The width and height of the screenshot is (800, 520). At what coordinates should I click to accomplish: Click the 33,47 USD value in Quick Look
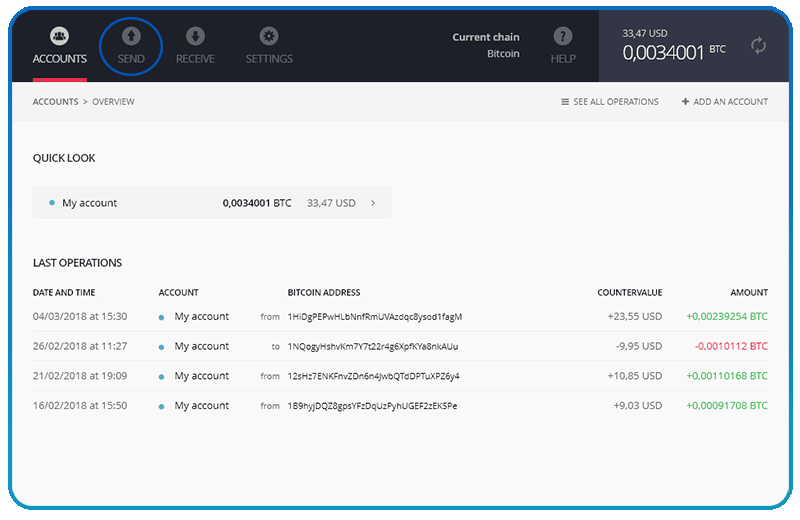(x=331, y=203)
